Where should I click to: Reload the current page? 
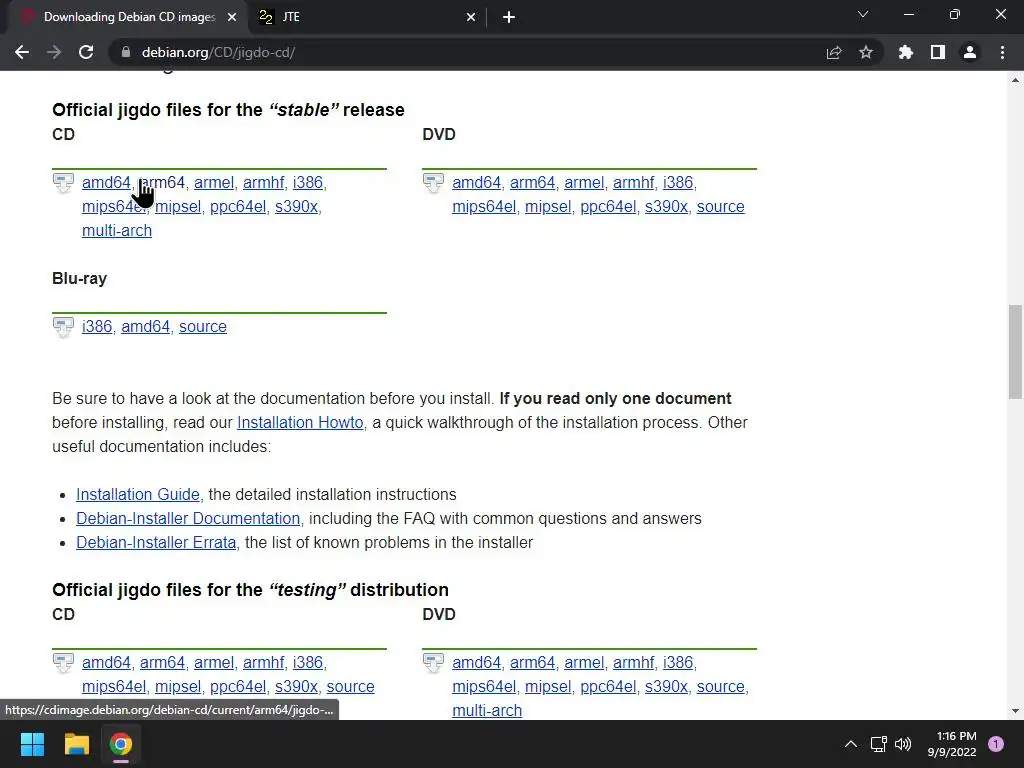86,52
